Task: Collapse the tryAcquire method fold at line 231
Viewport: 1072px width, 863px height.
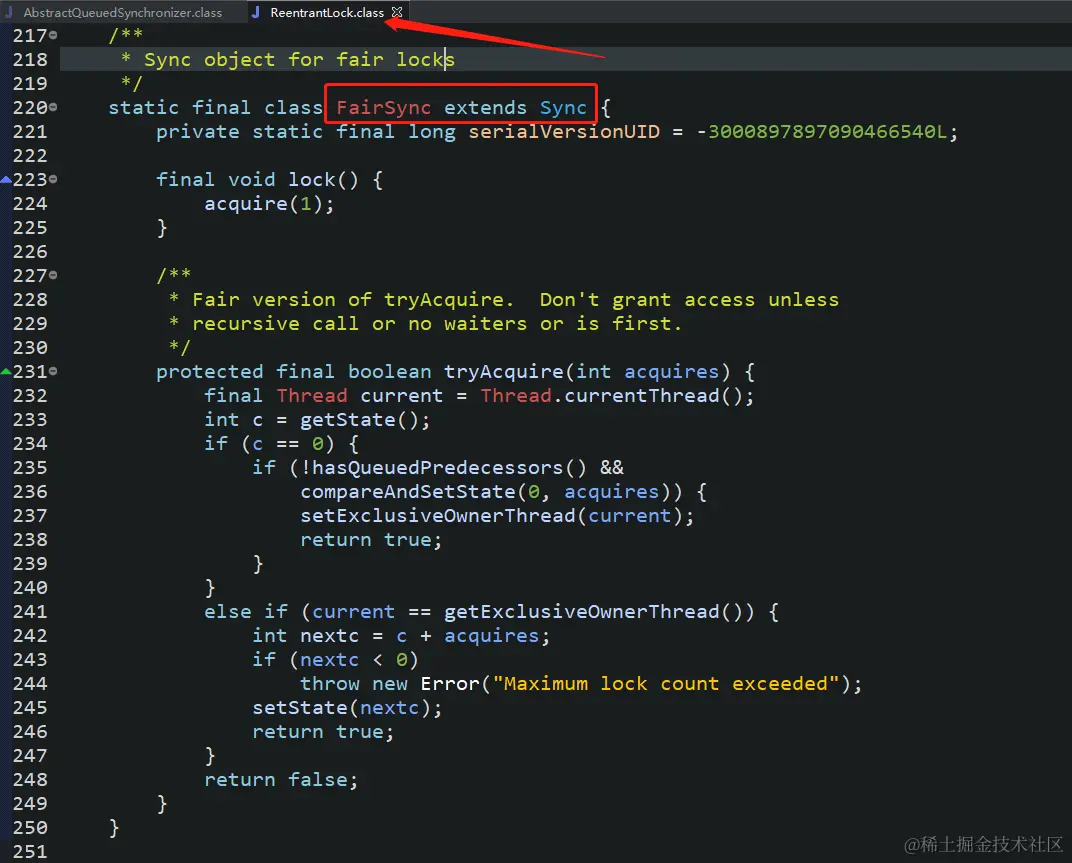Action: click(53, 371)
